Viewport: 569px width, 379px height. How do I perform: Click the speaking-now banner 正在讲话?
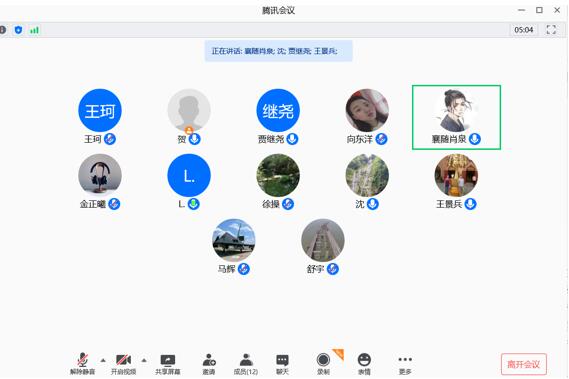[x=278, y=51]
